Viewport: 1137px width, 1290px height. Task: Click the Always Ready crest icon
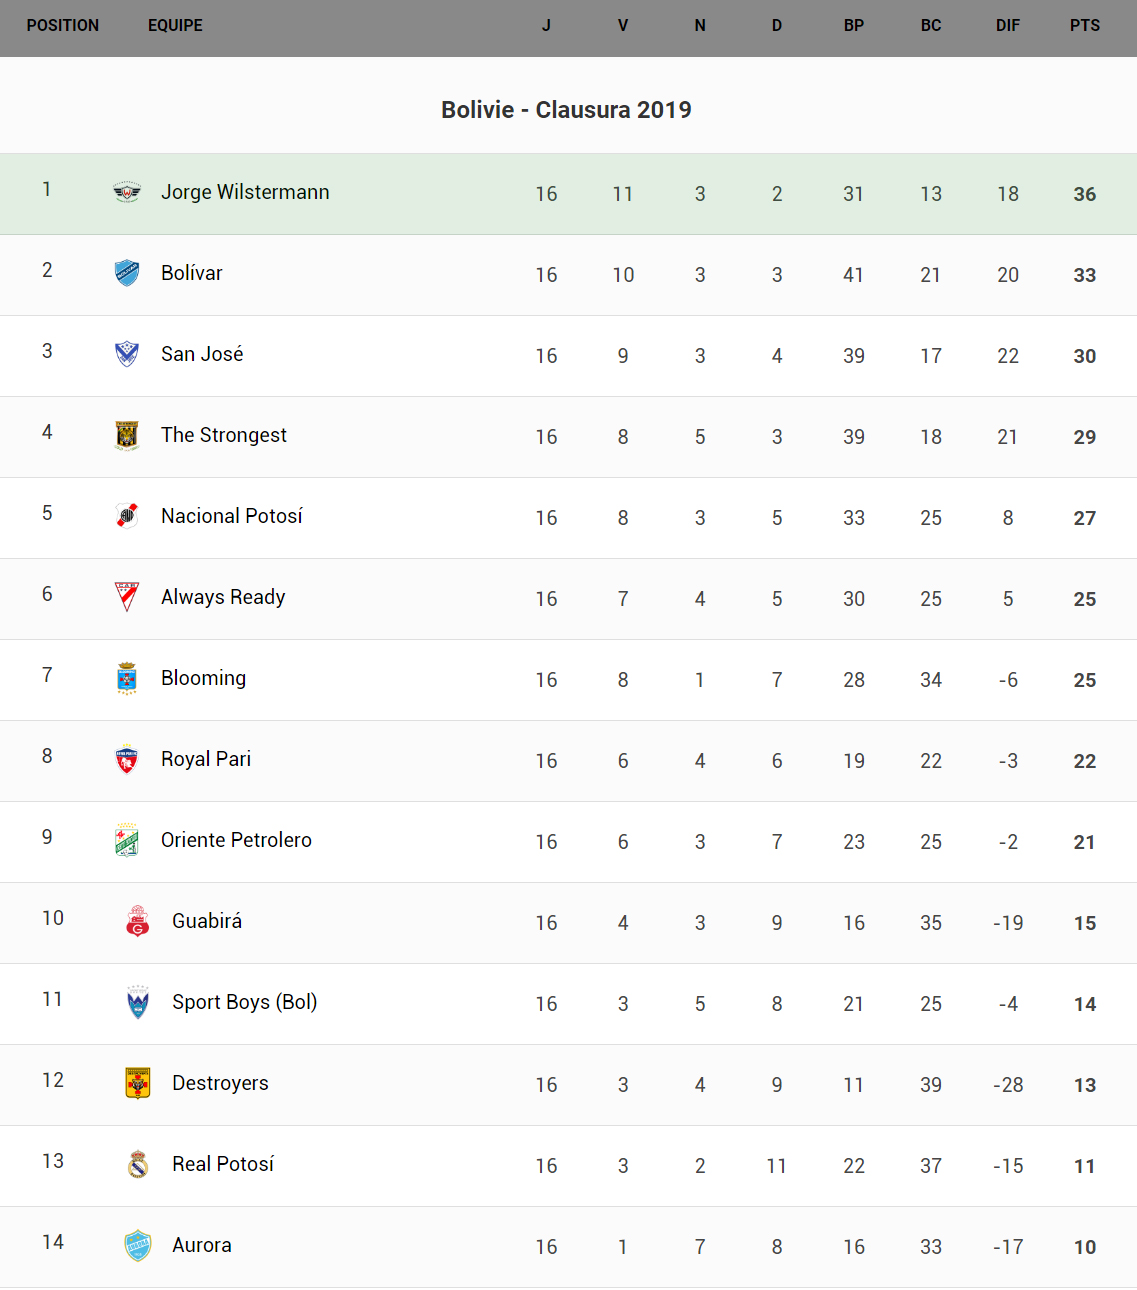pyautogui.click(x=127, y=597)
